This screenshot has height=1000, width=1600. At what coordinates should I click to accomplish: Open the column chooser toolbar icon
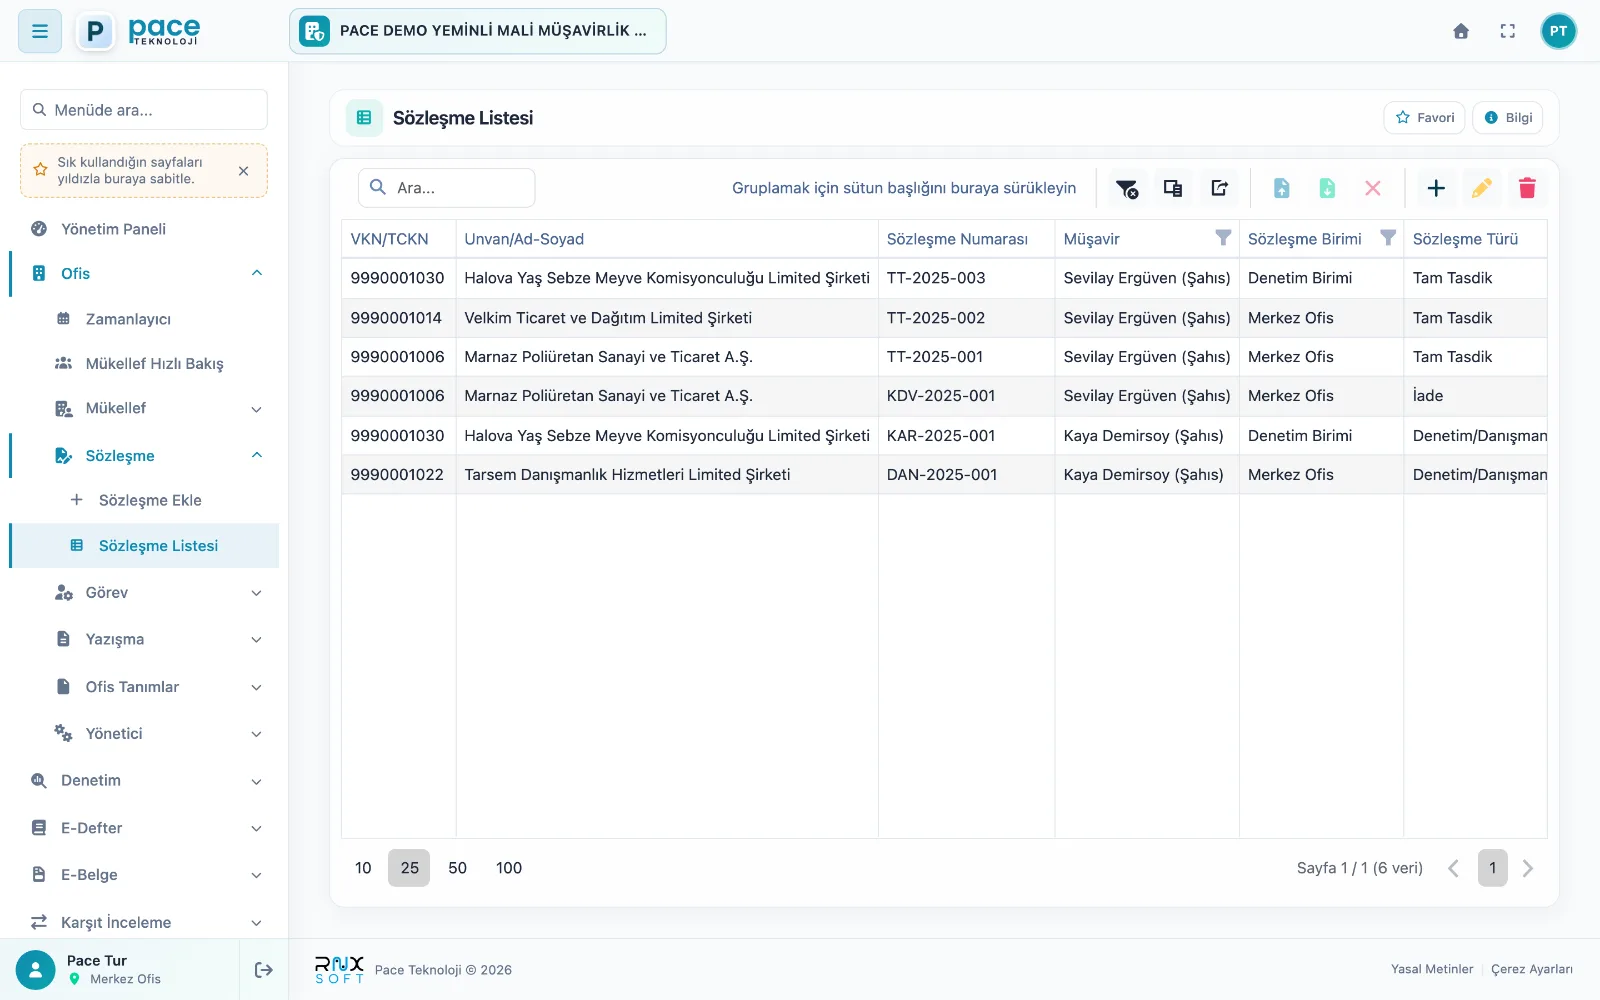pyautogui.click(x=1173, y=188)
